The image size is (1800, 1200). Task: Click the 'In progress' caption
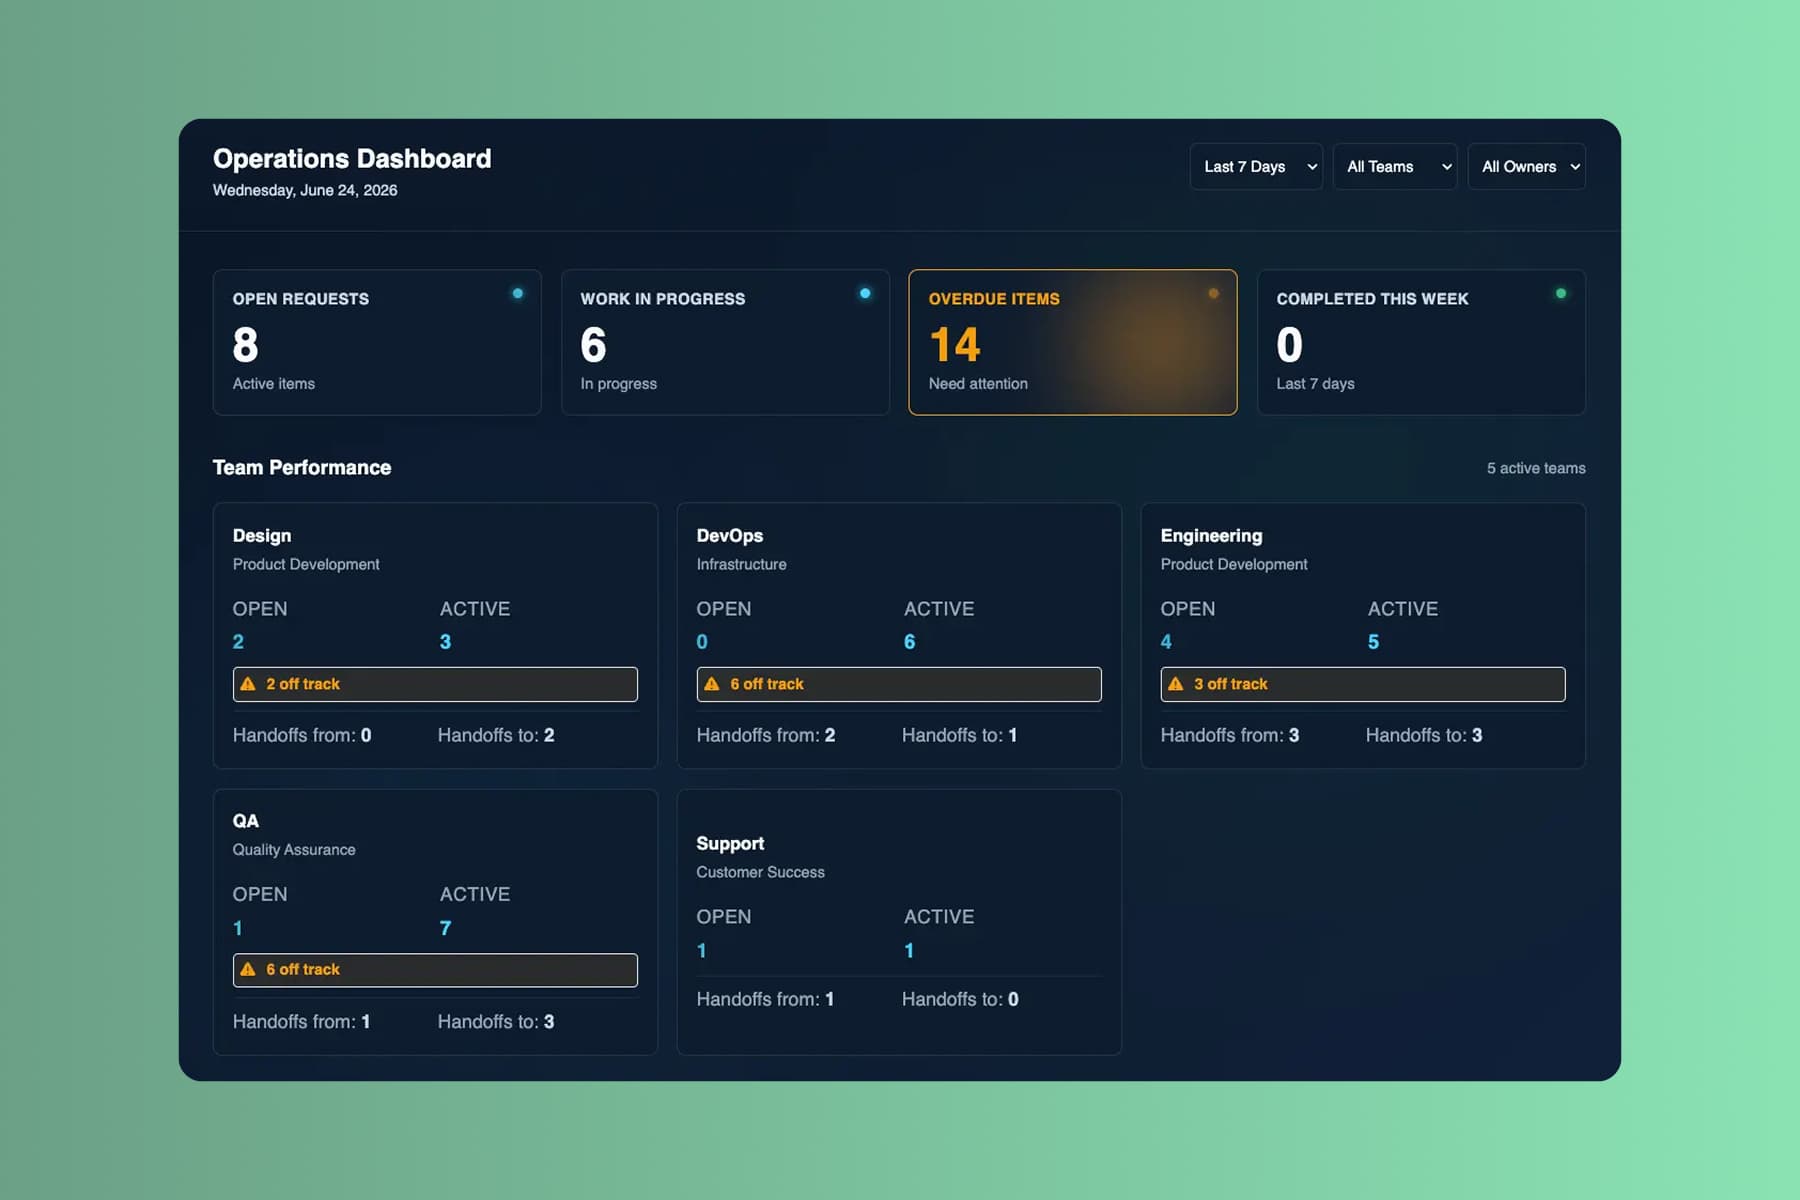pyautogui.click(x=619, y=384)
